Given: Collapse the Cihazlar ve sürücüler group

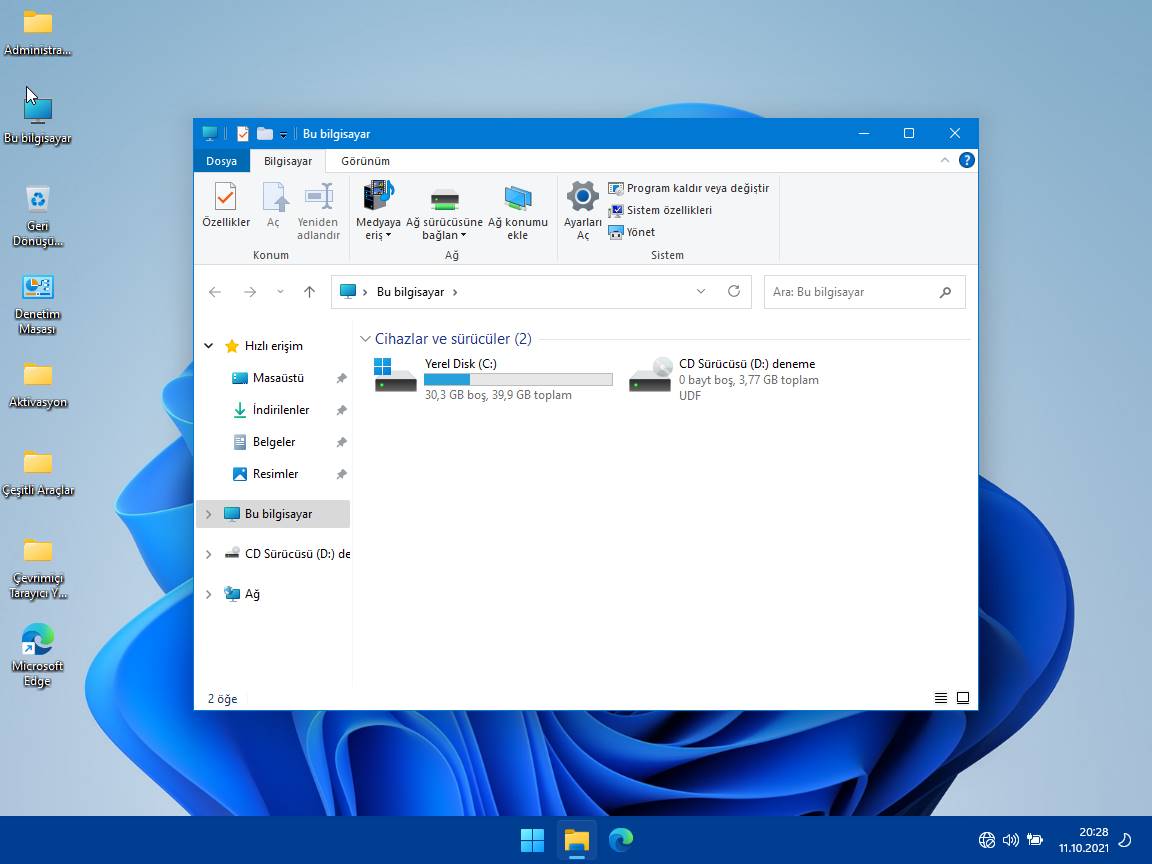Looking at the screenshot, I should tap(366, 339).
